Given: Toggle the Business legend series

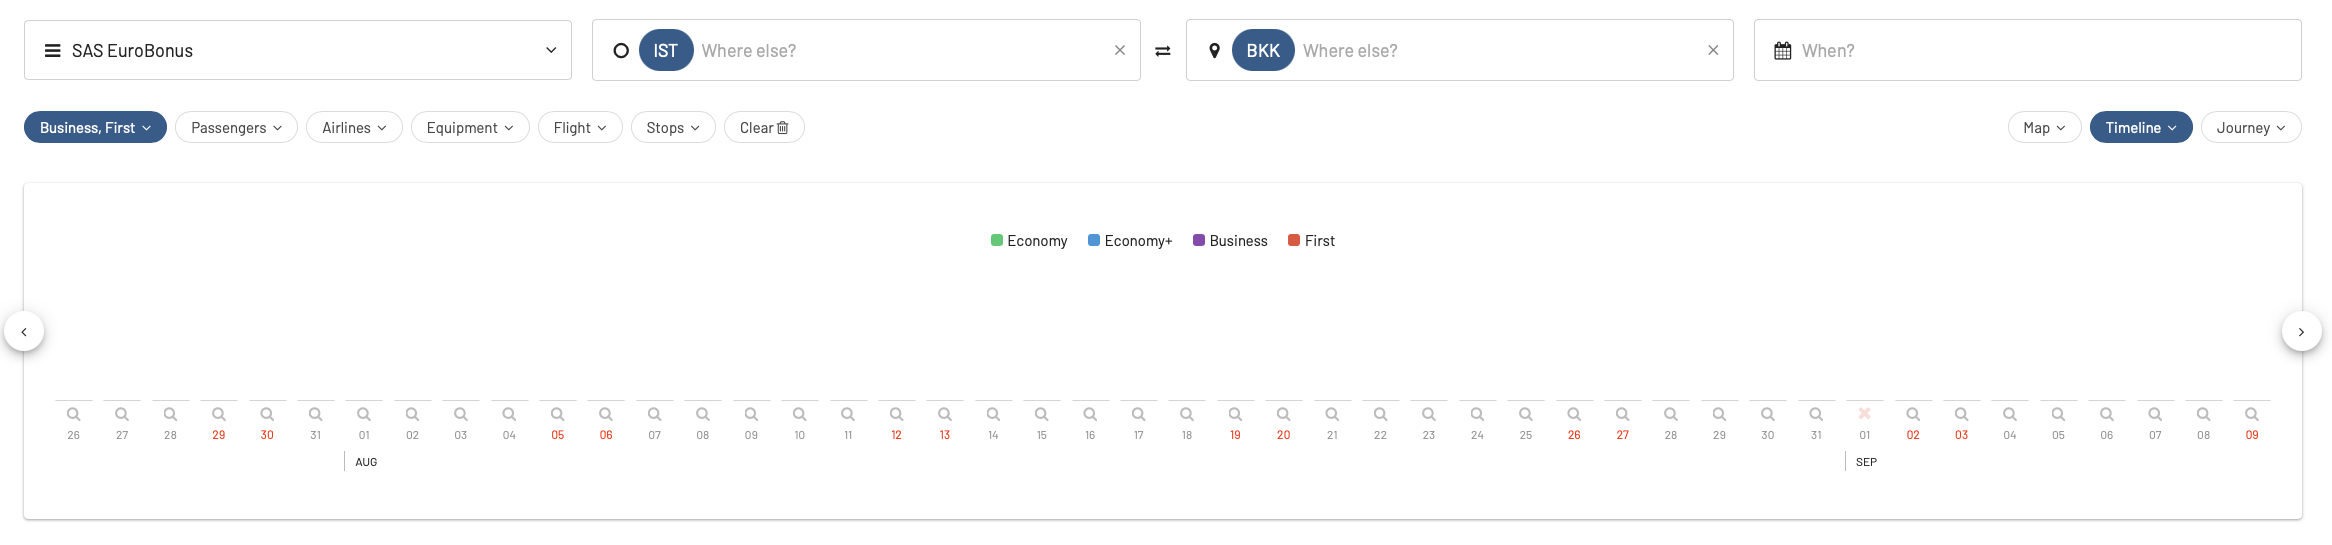Looking at the screenshot, I should click(1230, 241).
